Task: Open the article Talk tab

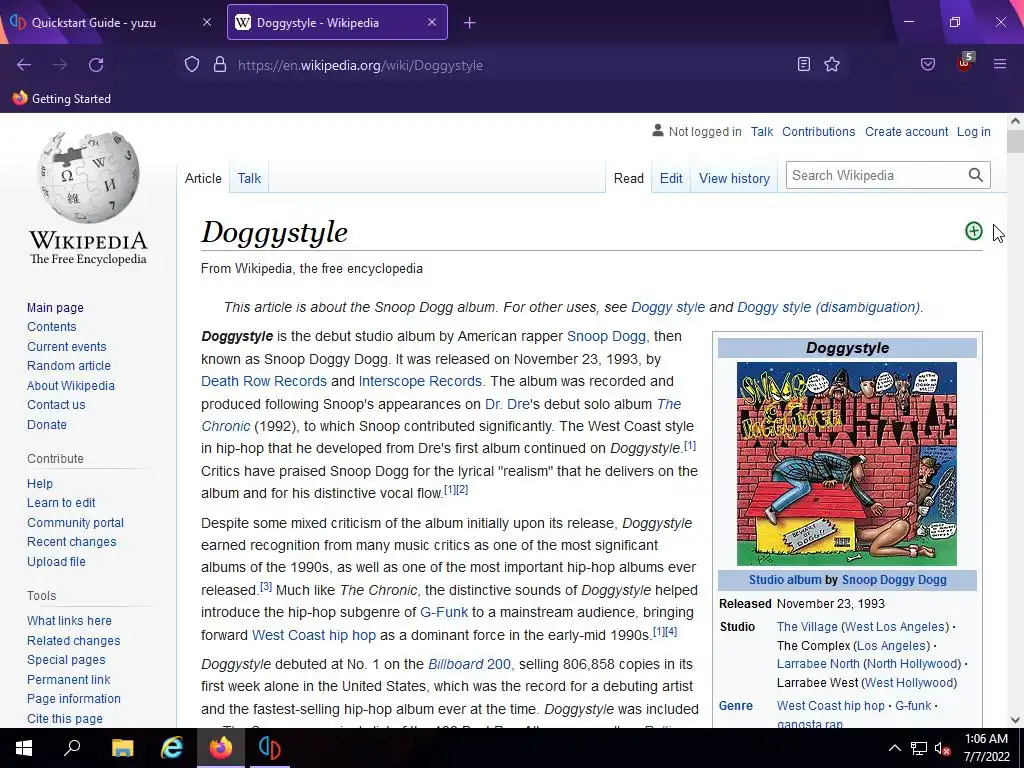Action: pos(249,178)
